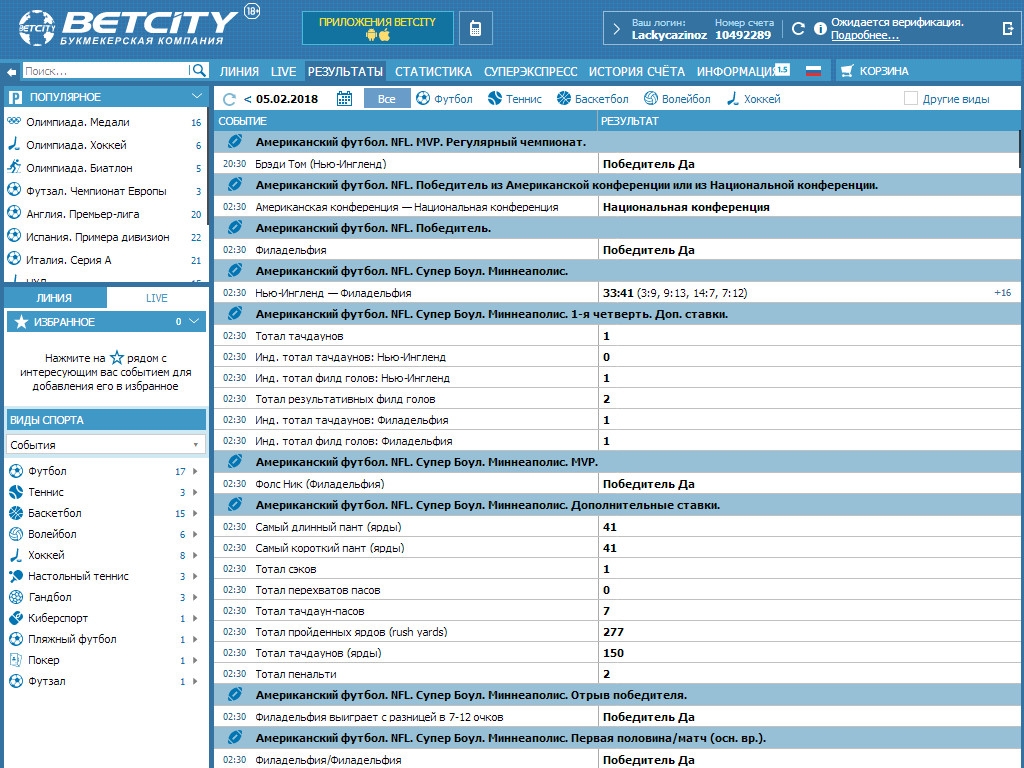Open the Корзина cart

pos(874,71)
